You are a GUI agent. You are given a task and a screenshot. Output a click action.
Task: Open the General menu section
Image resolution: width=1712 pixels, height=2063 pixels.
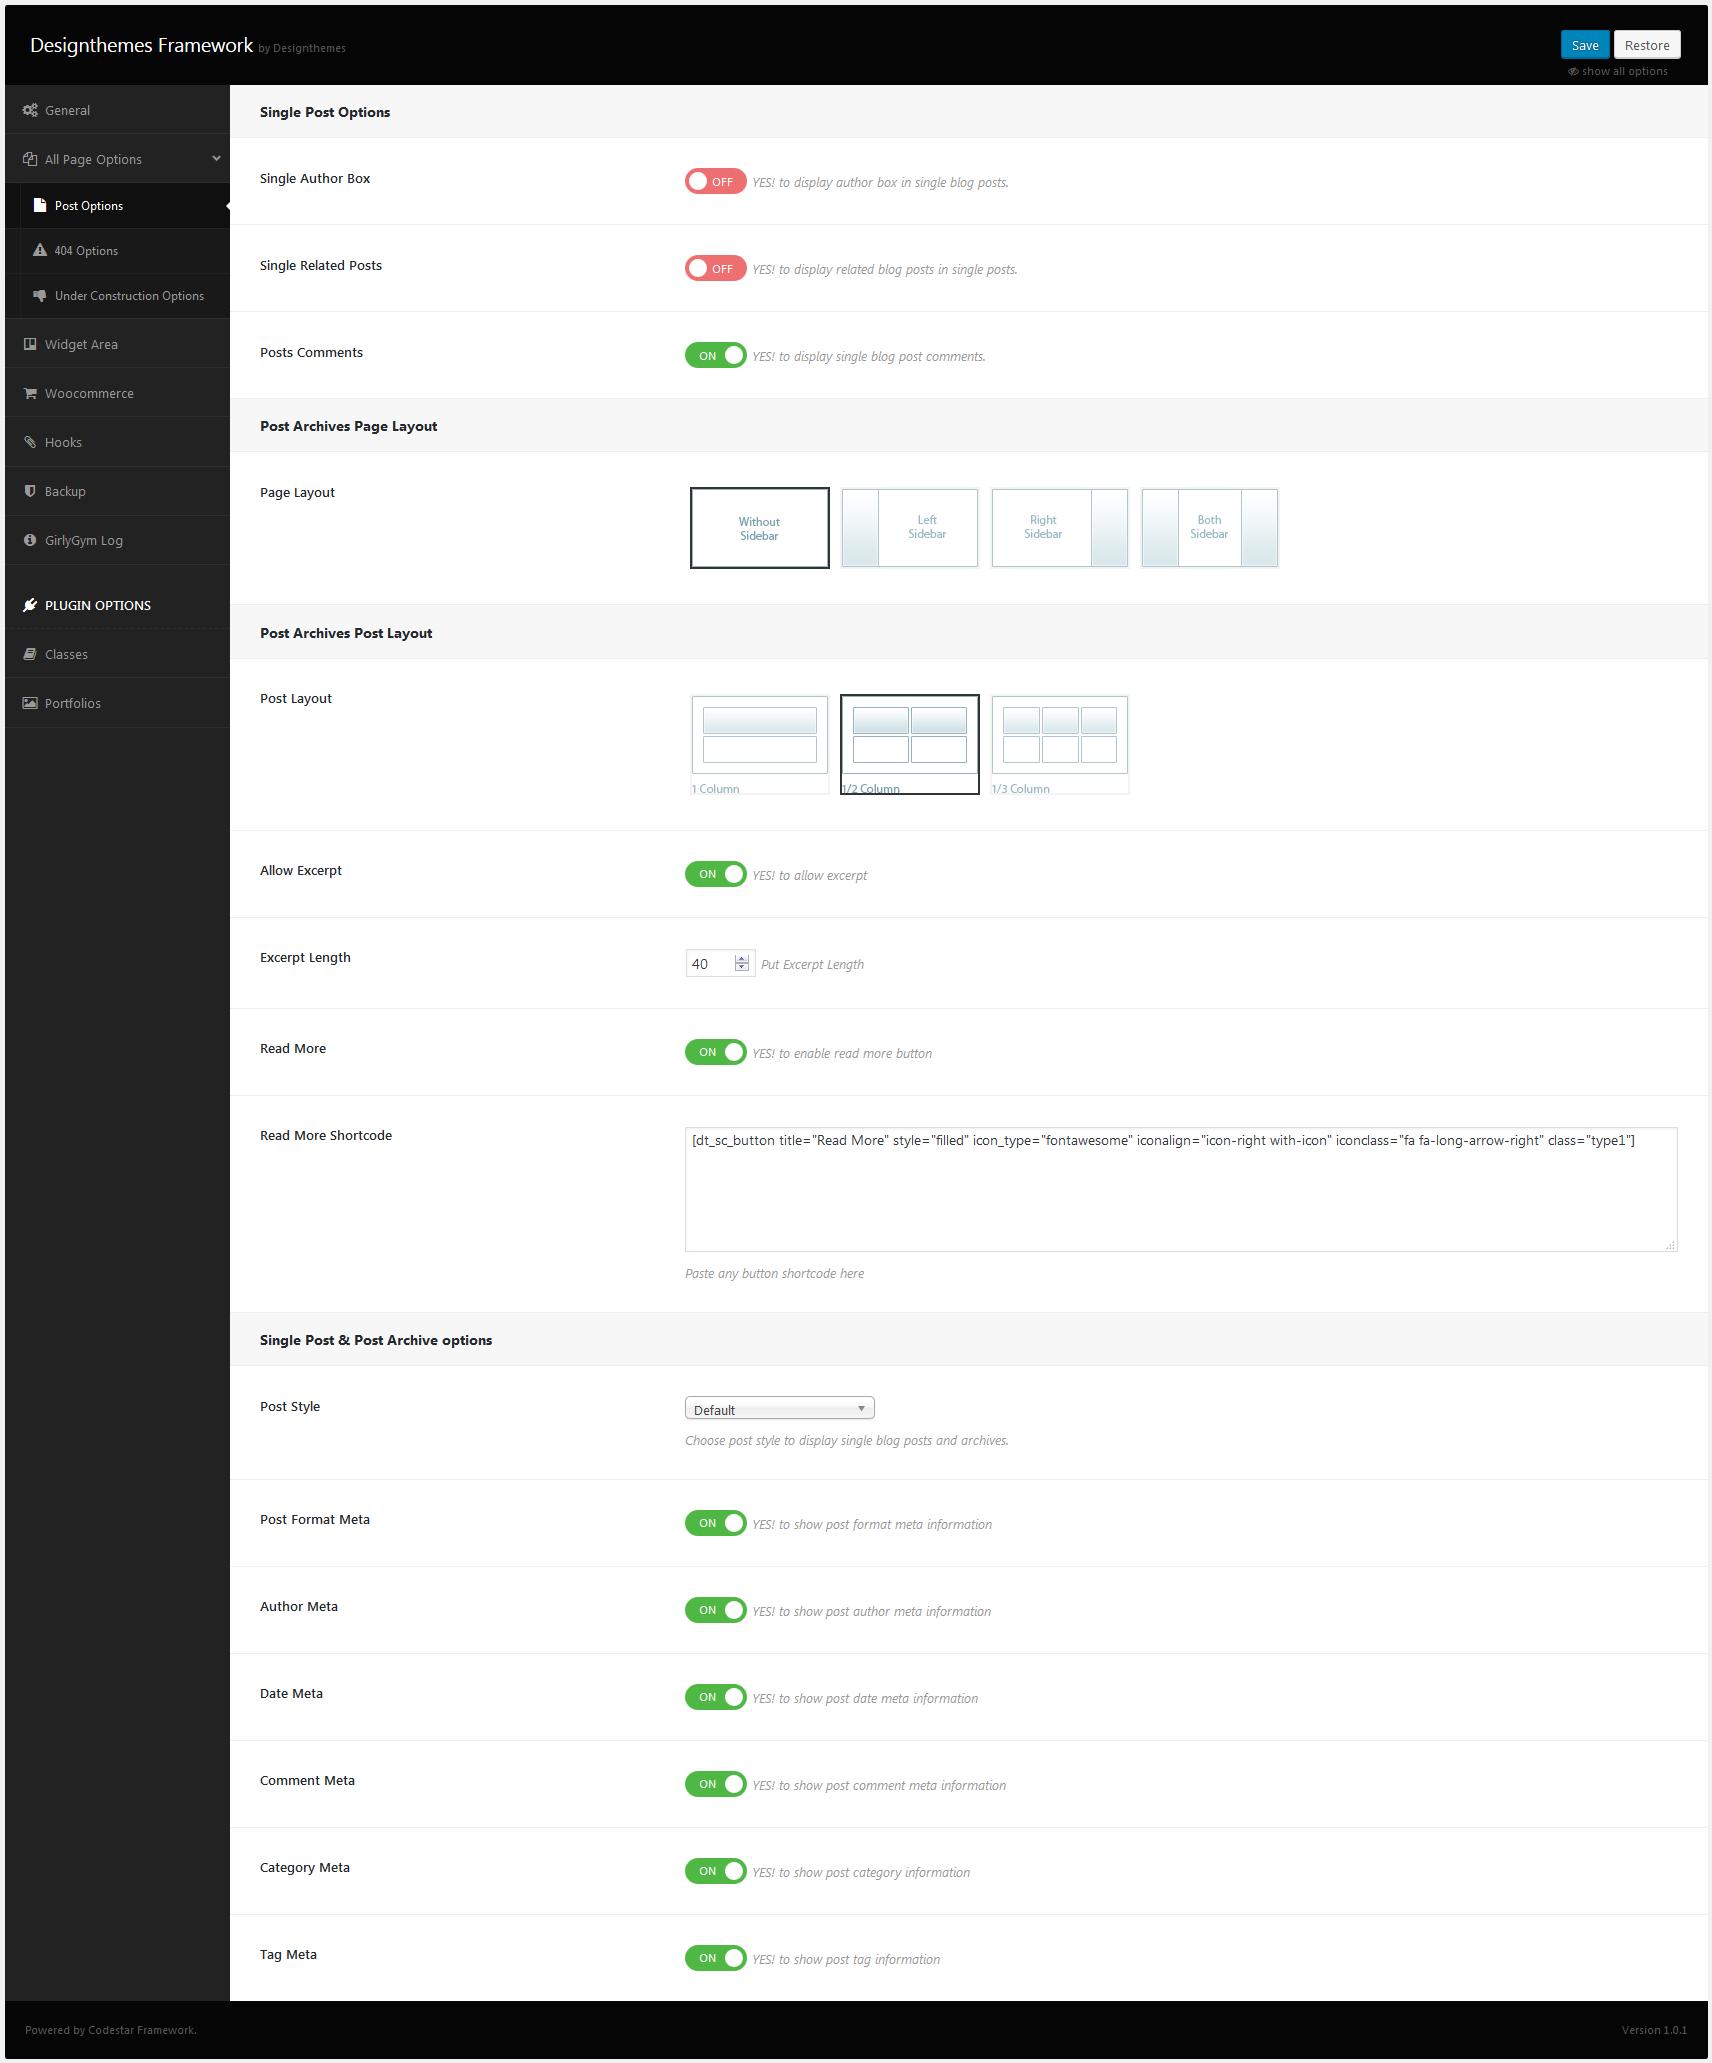pyautogui.click(x=117, y=110)
